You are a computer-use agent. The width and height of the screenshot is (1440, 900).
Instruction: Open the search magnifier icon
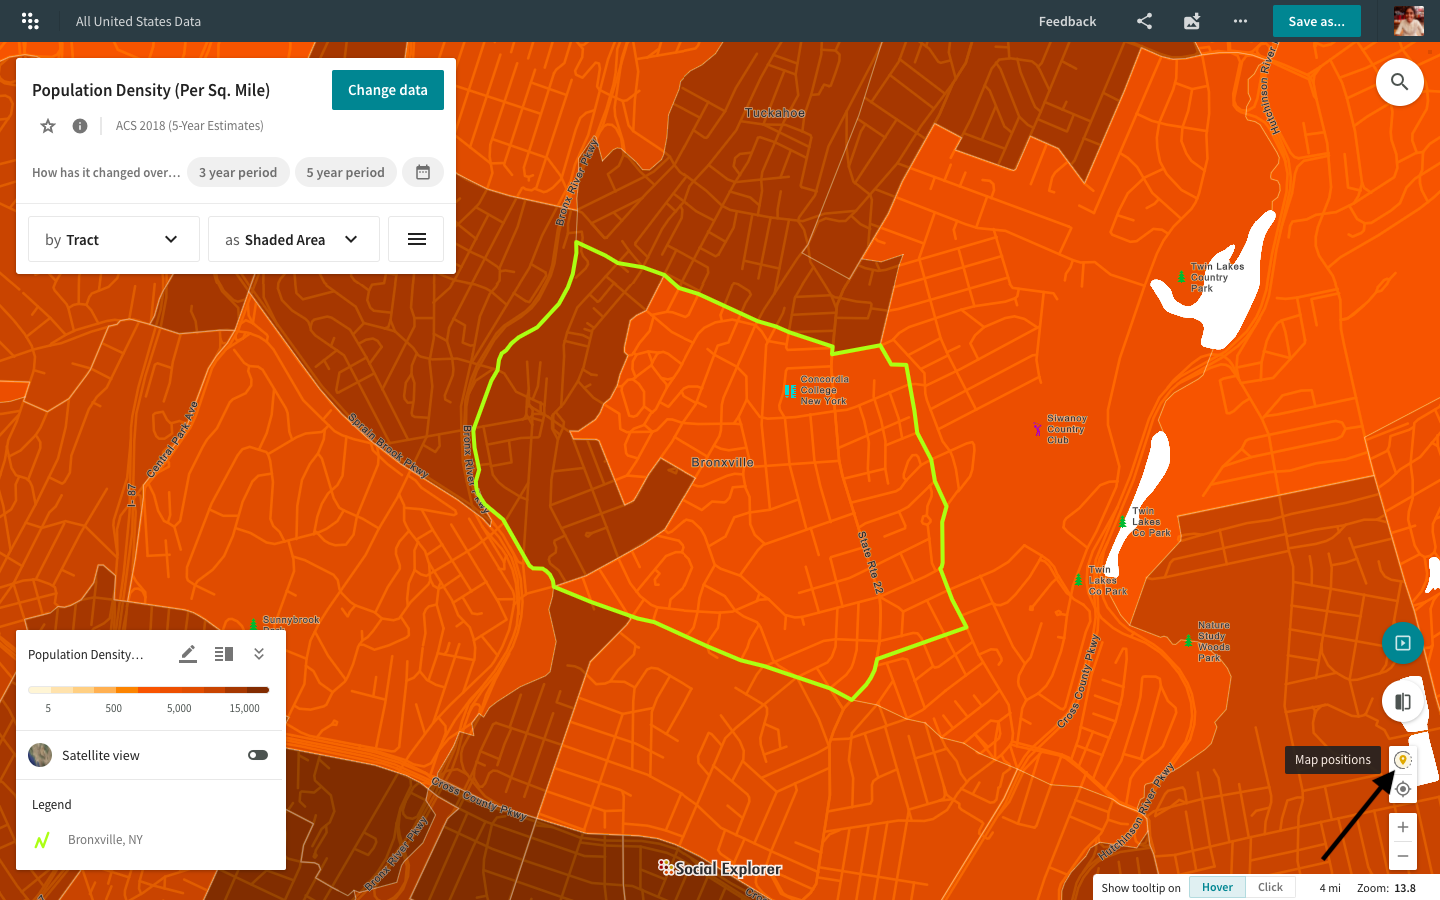[1399, 82]
